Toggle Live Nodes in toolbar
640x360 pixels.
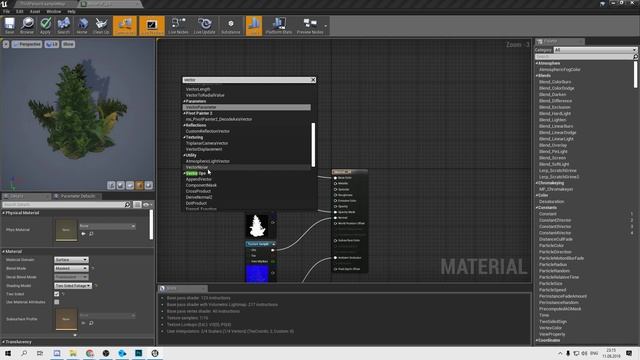coord(178,25)
